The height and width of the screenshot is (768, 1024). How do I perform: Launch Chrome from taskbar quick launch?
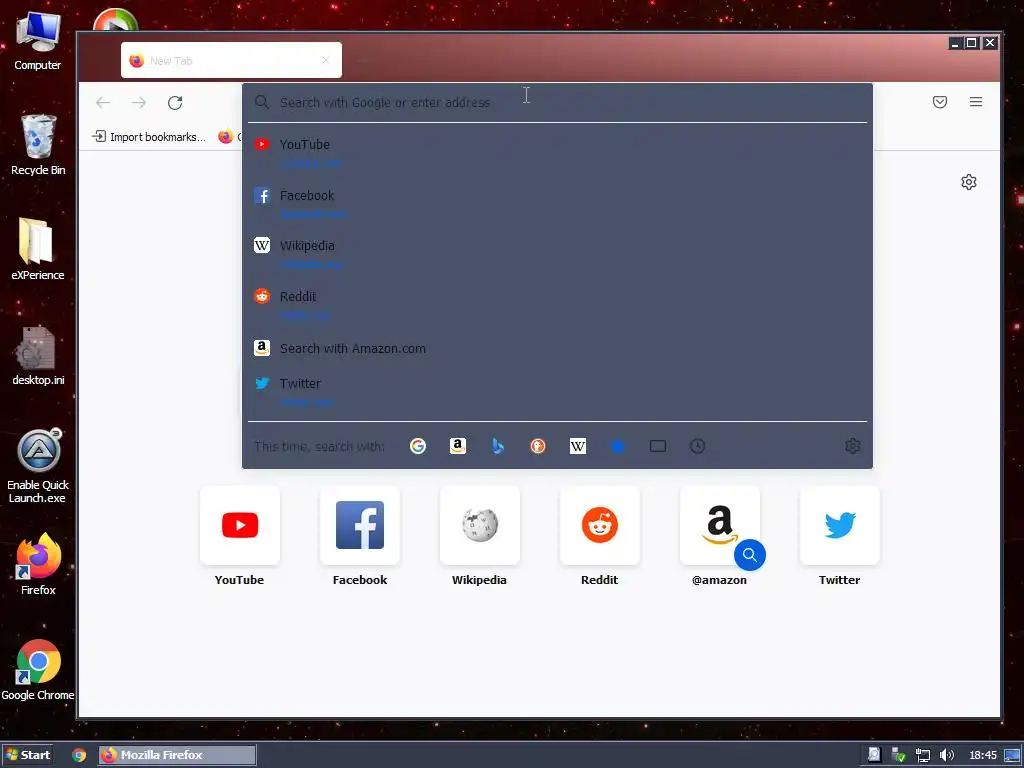pyautogui.click(x=79, y=755)
